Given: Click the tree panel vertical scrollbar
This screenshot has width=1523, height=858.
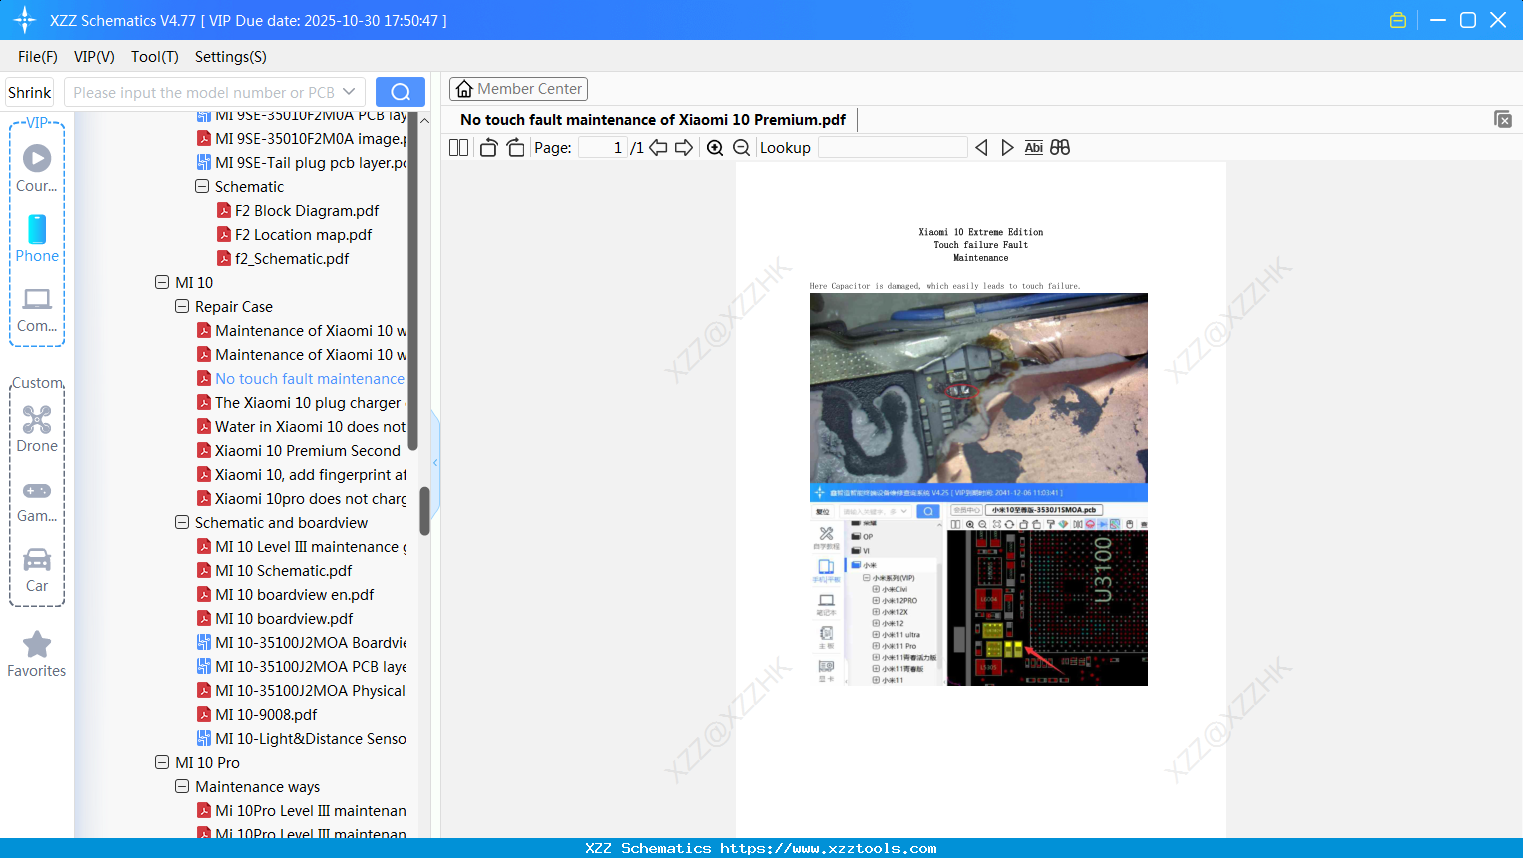Looking at the screenshot, I should click(424, 511).
